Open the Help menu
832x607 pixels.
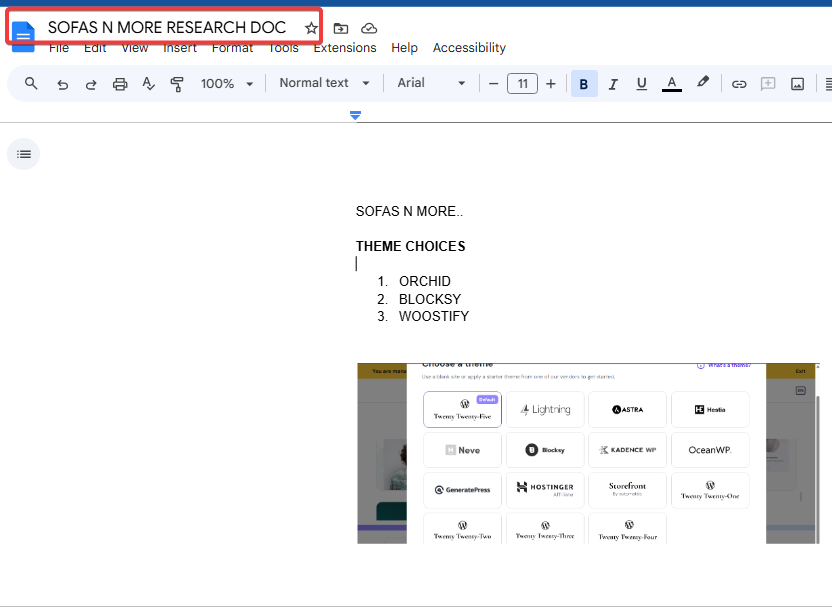[404, 48]
